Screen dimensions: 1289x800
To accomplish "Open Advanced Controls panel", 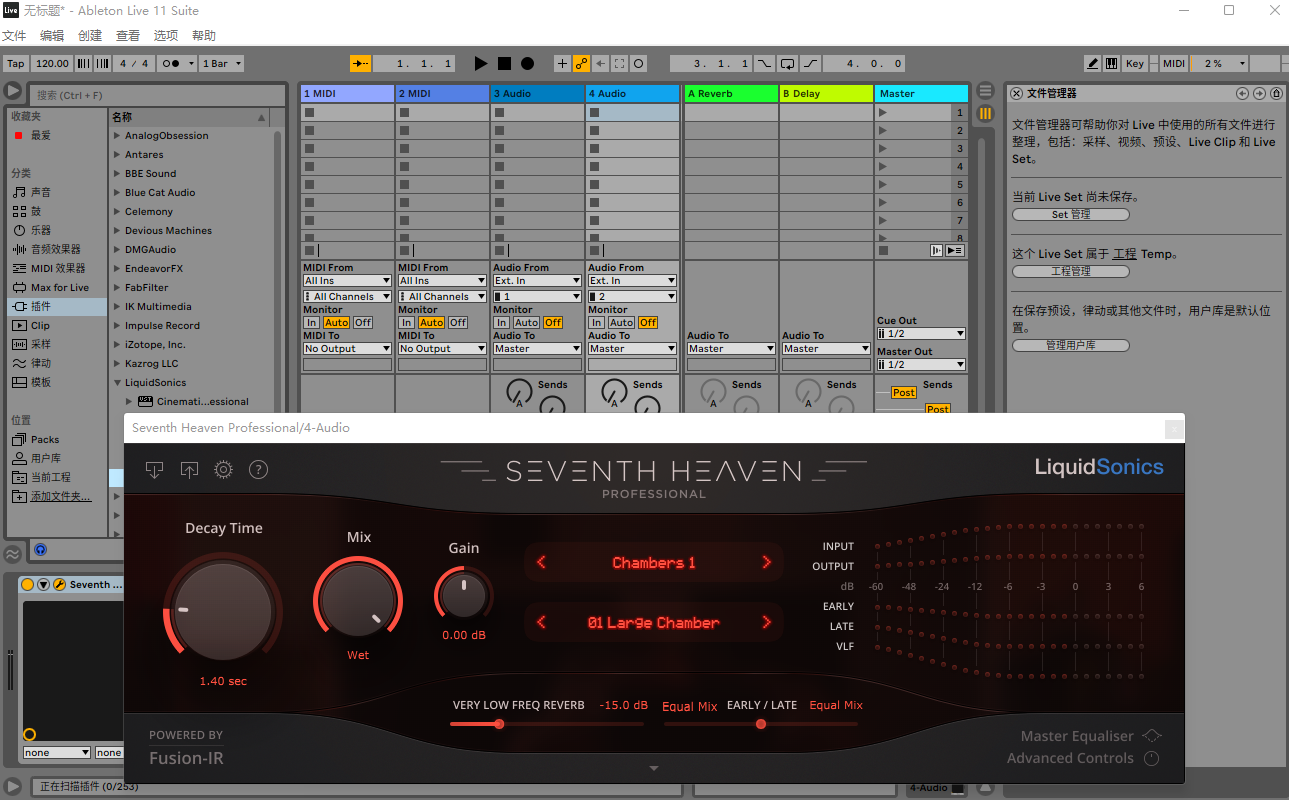I will pos(1083,758).
